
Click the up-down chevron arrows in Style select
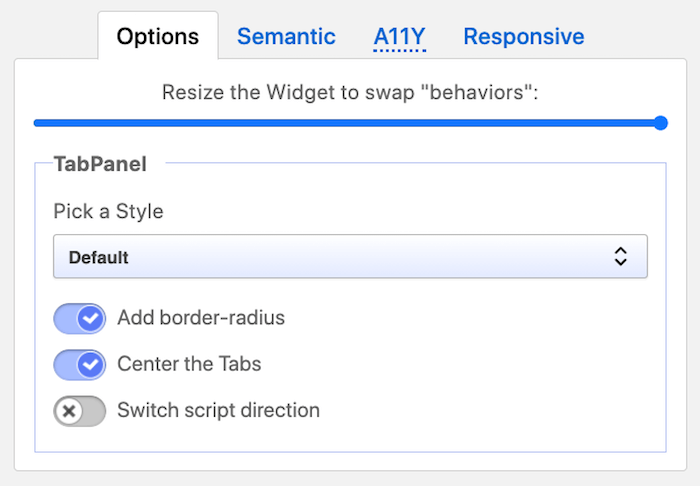pos(620,257)
